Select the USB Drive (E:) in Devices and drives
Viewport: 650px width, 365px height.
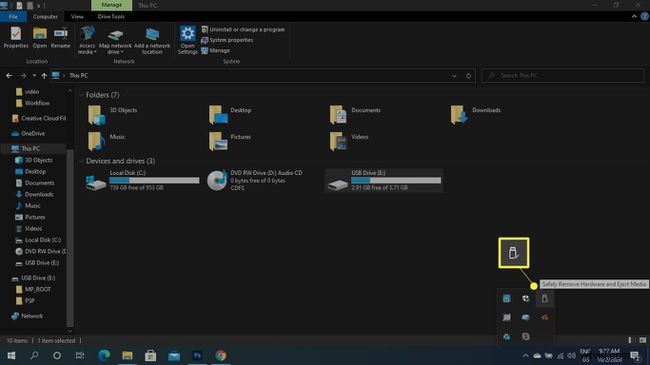384,180
